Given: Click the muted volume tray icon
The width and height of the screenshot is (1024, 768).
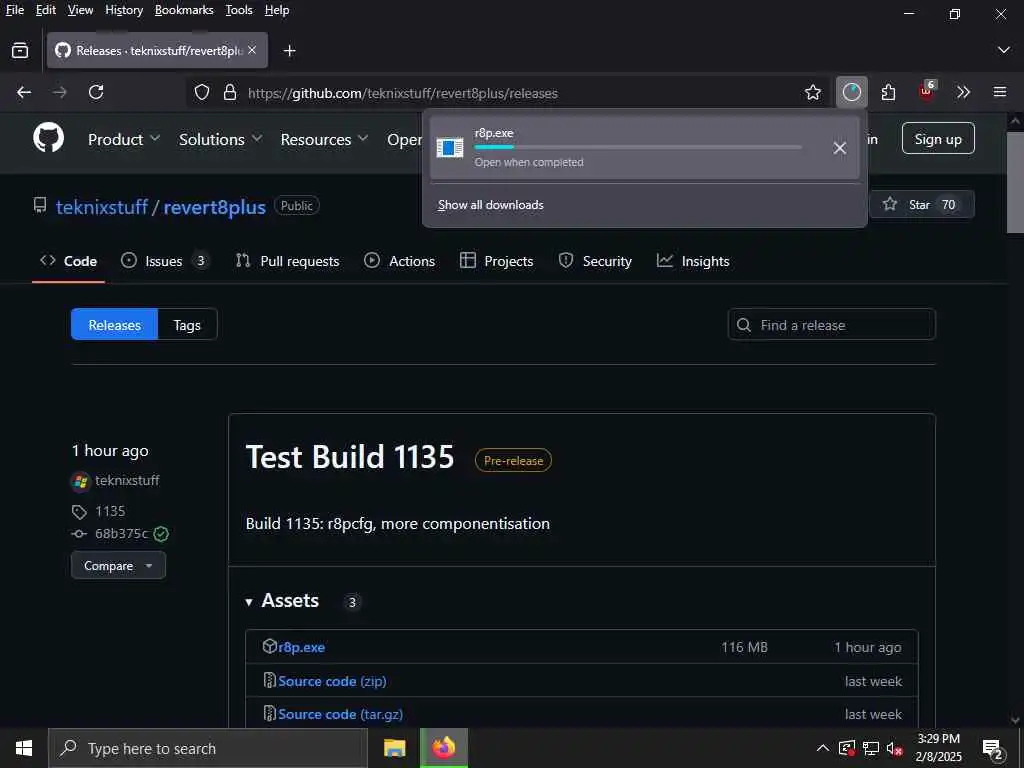Looking at the screenshot, I should [x=894, y=748].
